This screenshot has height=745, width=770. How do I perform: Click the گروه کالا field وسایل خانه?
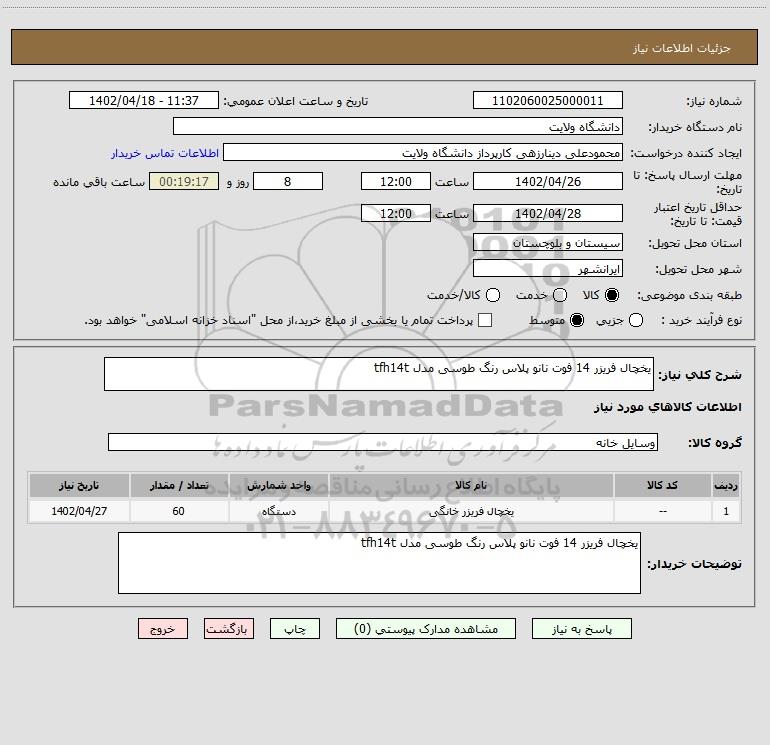(383, 442)
